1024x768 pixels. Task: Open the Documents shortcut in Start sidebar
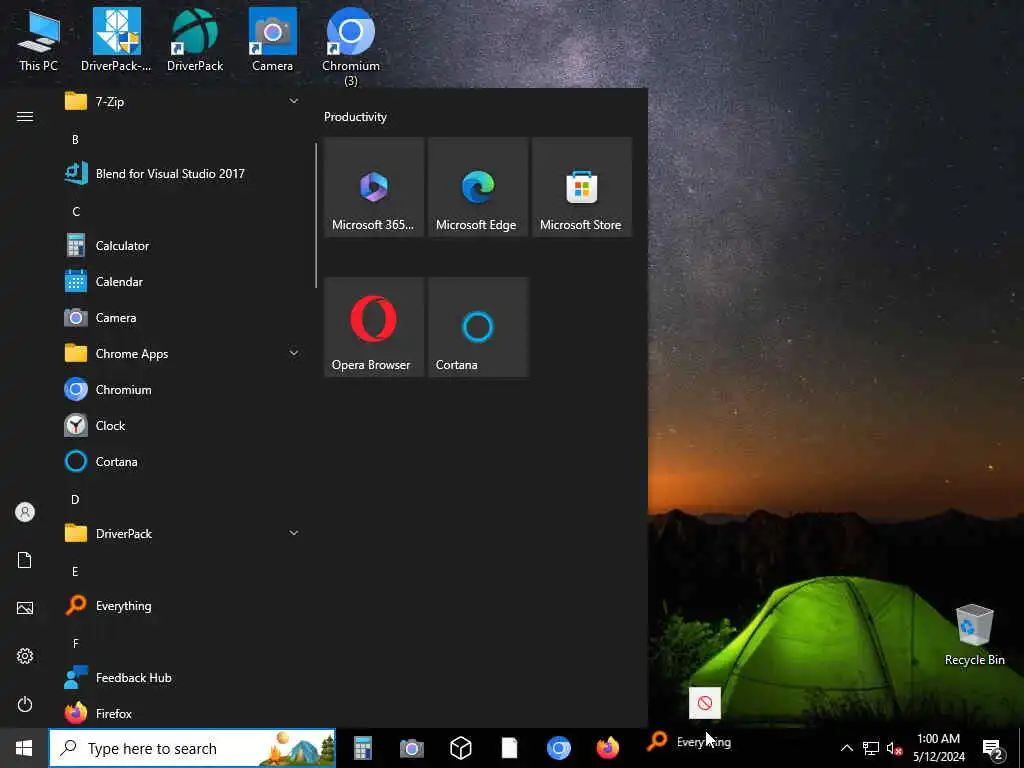click(x=25, y=560)
